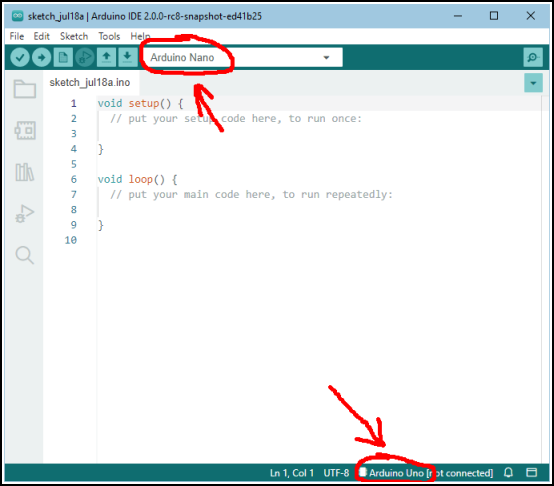554x486 pixels.
Task: Open the File menu
Action: click(x=17, y=36)
